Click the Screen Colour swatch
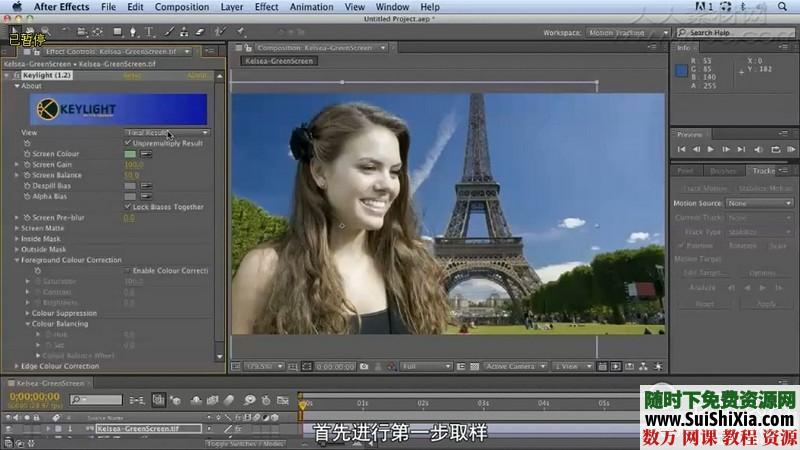800x450 pixels. [130, 154]
